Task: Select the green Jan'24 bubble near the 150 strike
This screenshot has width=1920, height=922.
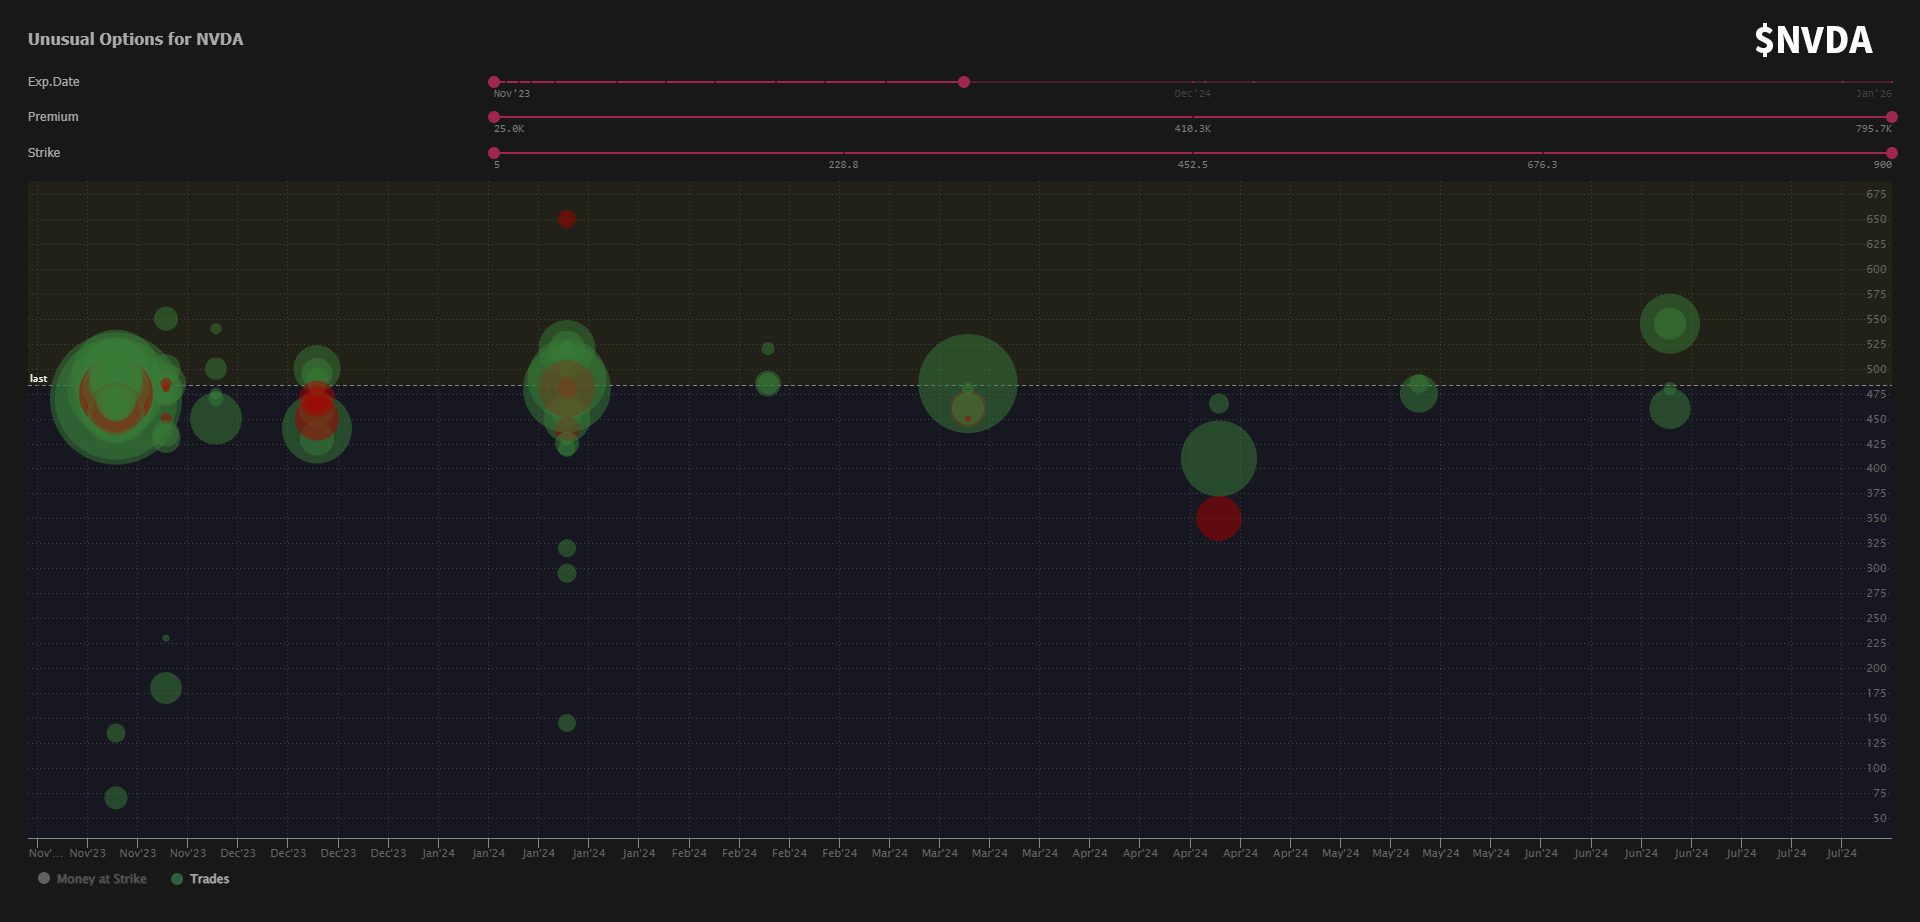Action: coord(567,723)
